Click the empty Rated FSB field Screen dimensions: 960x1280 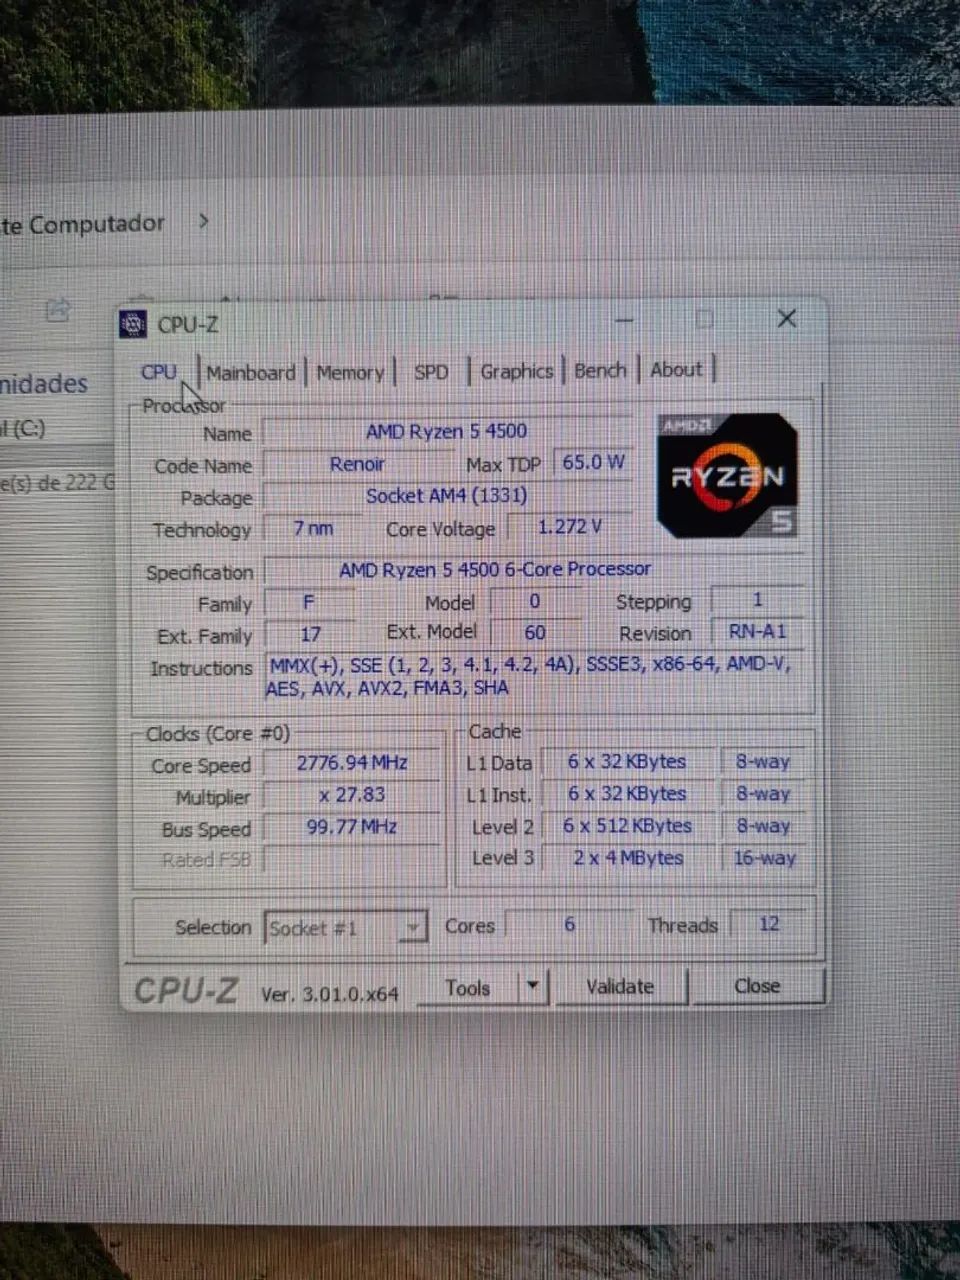point(352,859)
